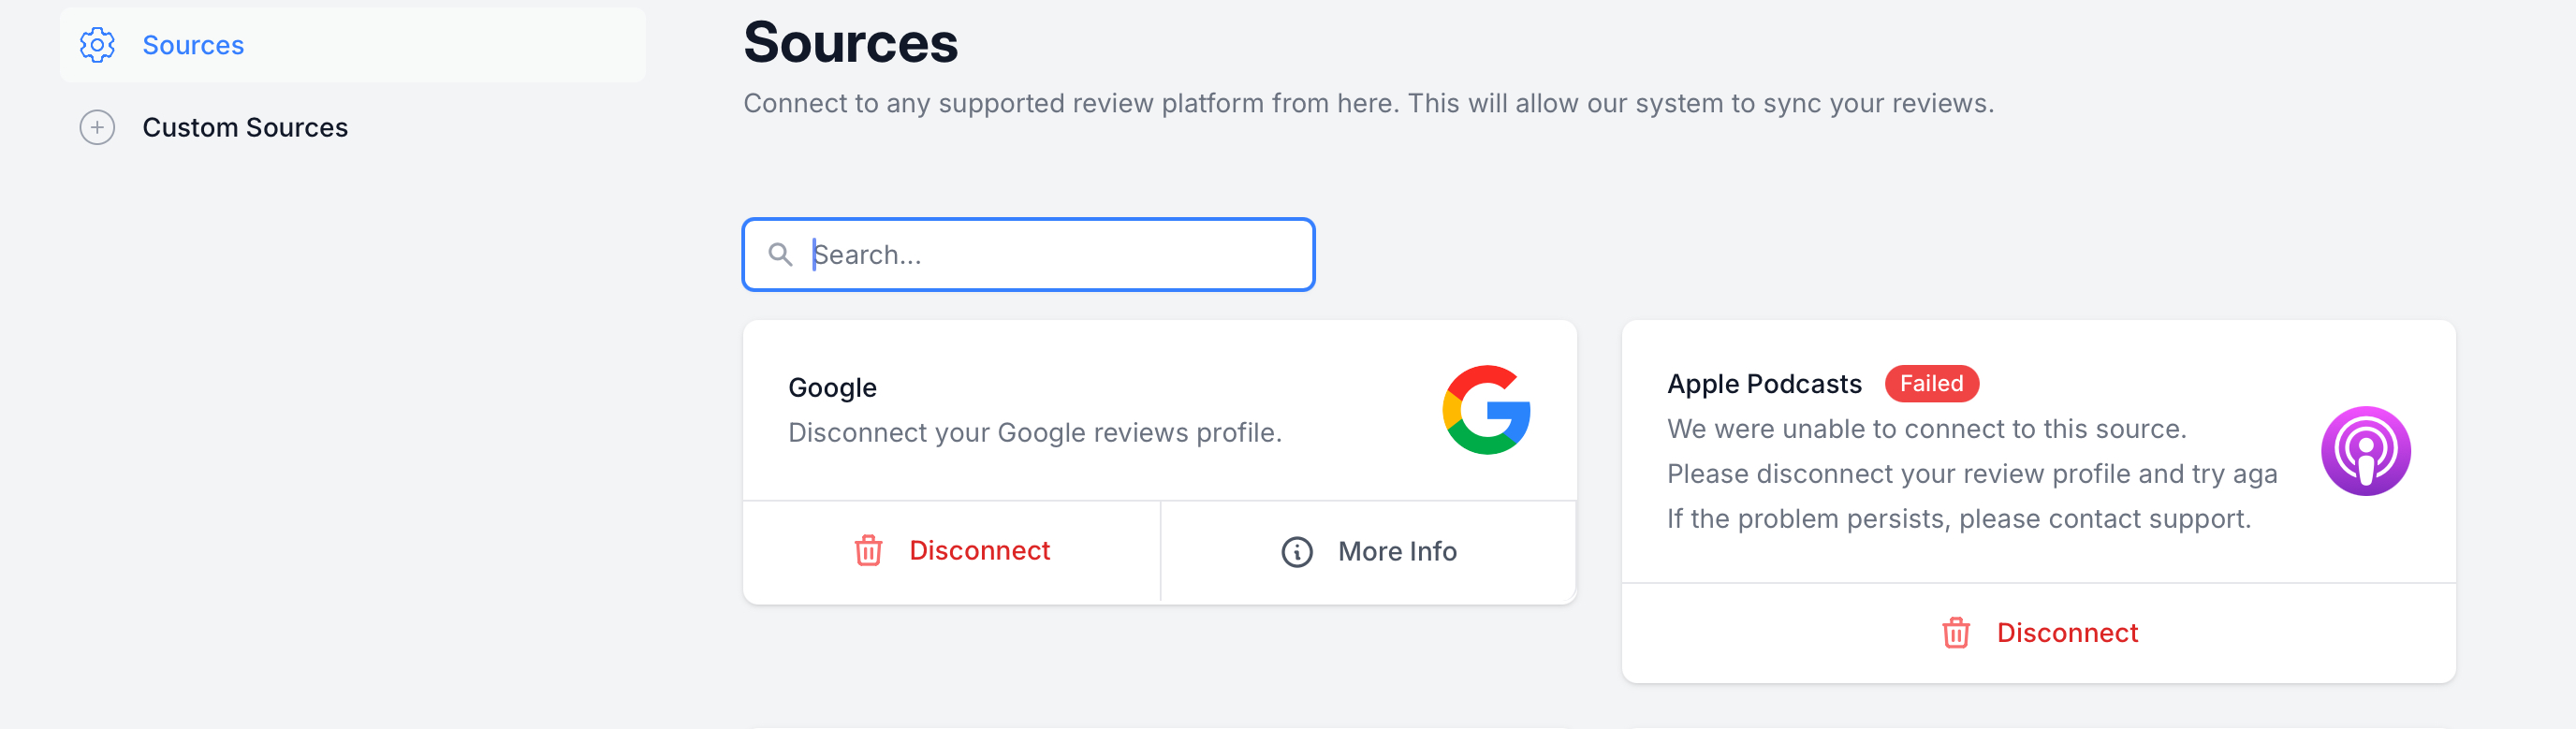The height and width of the screenshot is (729, 2576).
Task: Click the red Failed status badge
Action: click(1930, 384)
